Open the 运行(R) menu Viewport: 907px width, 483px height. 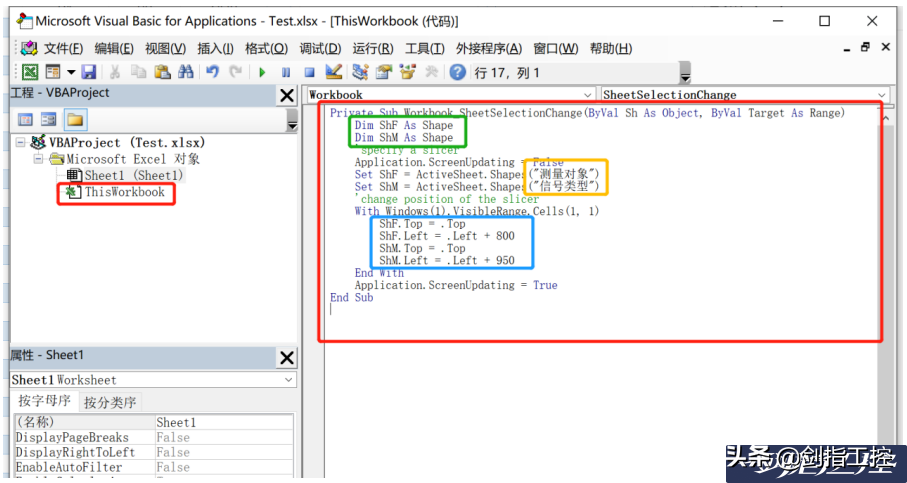(373, 49)
